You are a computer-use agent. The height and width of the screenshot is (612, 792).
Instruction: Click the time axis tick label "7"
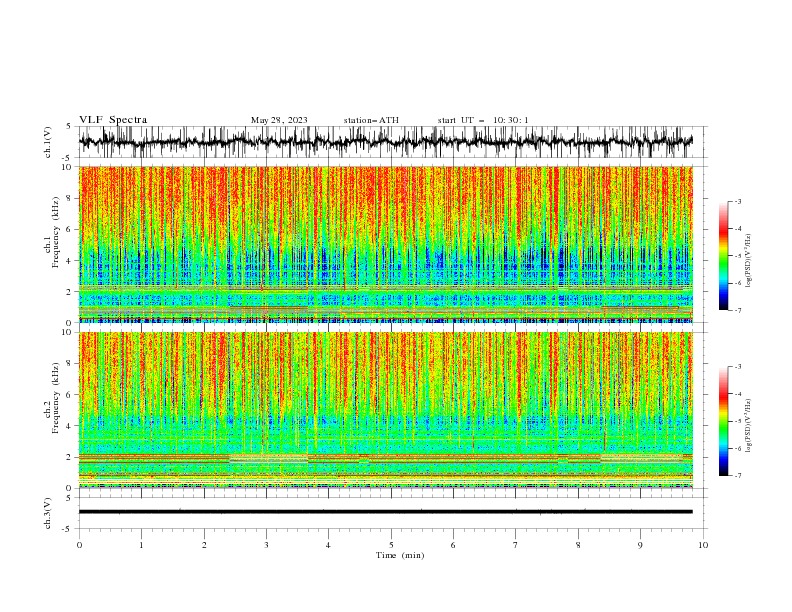tap(516, 545)
